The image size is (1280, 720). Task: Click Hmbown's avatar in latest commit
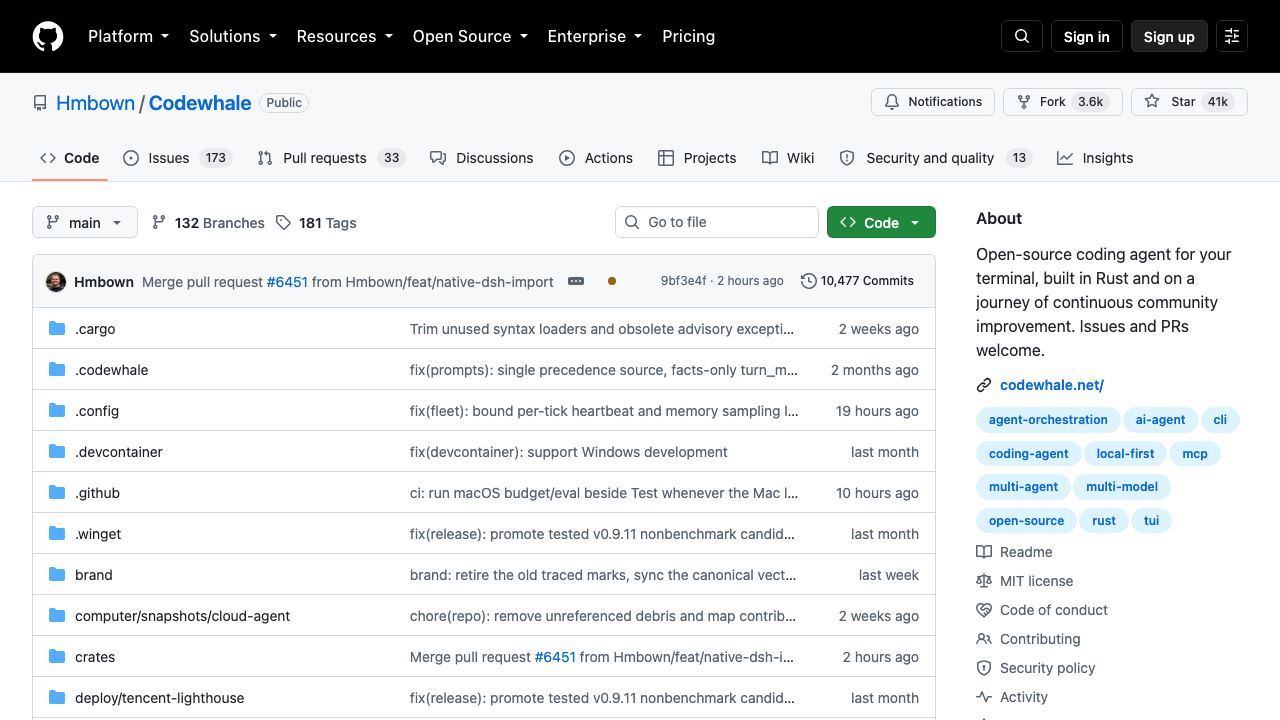pyautogui.click(x=56, y=282)
